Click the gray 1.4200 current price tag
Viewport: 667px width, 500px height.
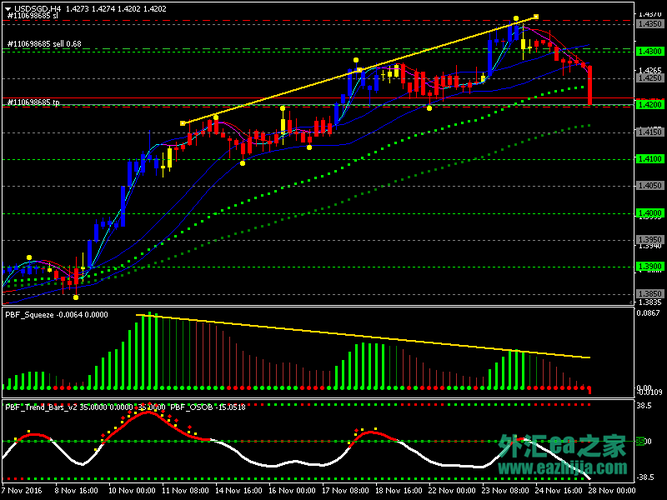click(650, 103)
